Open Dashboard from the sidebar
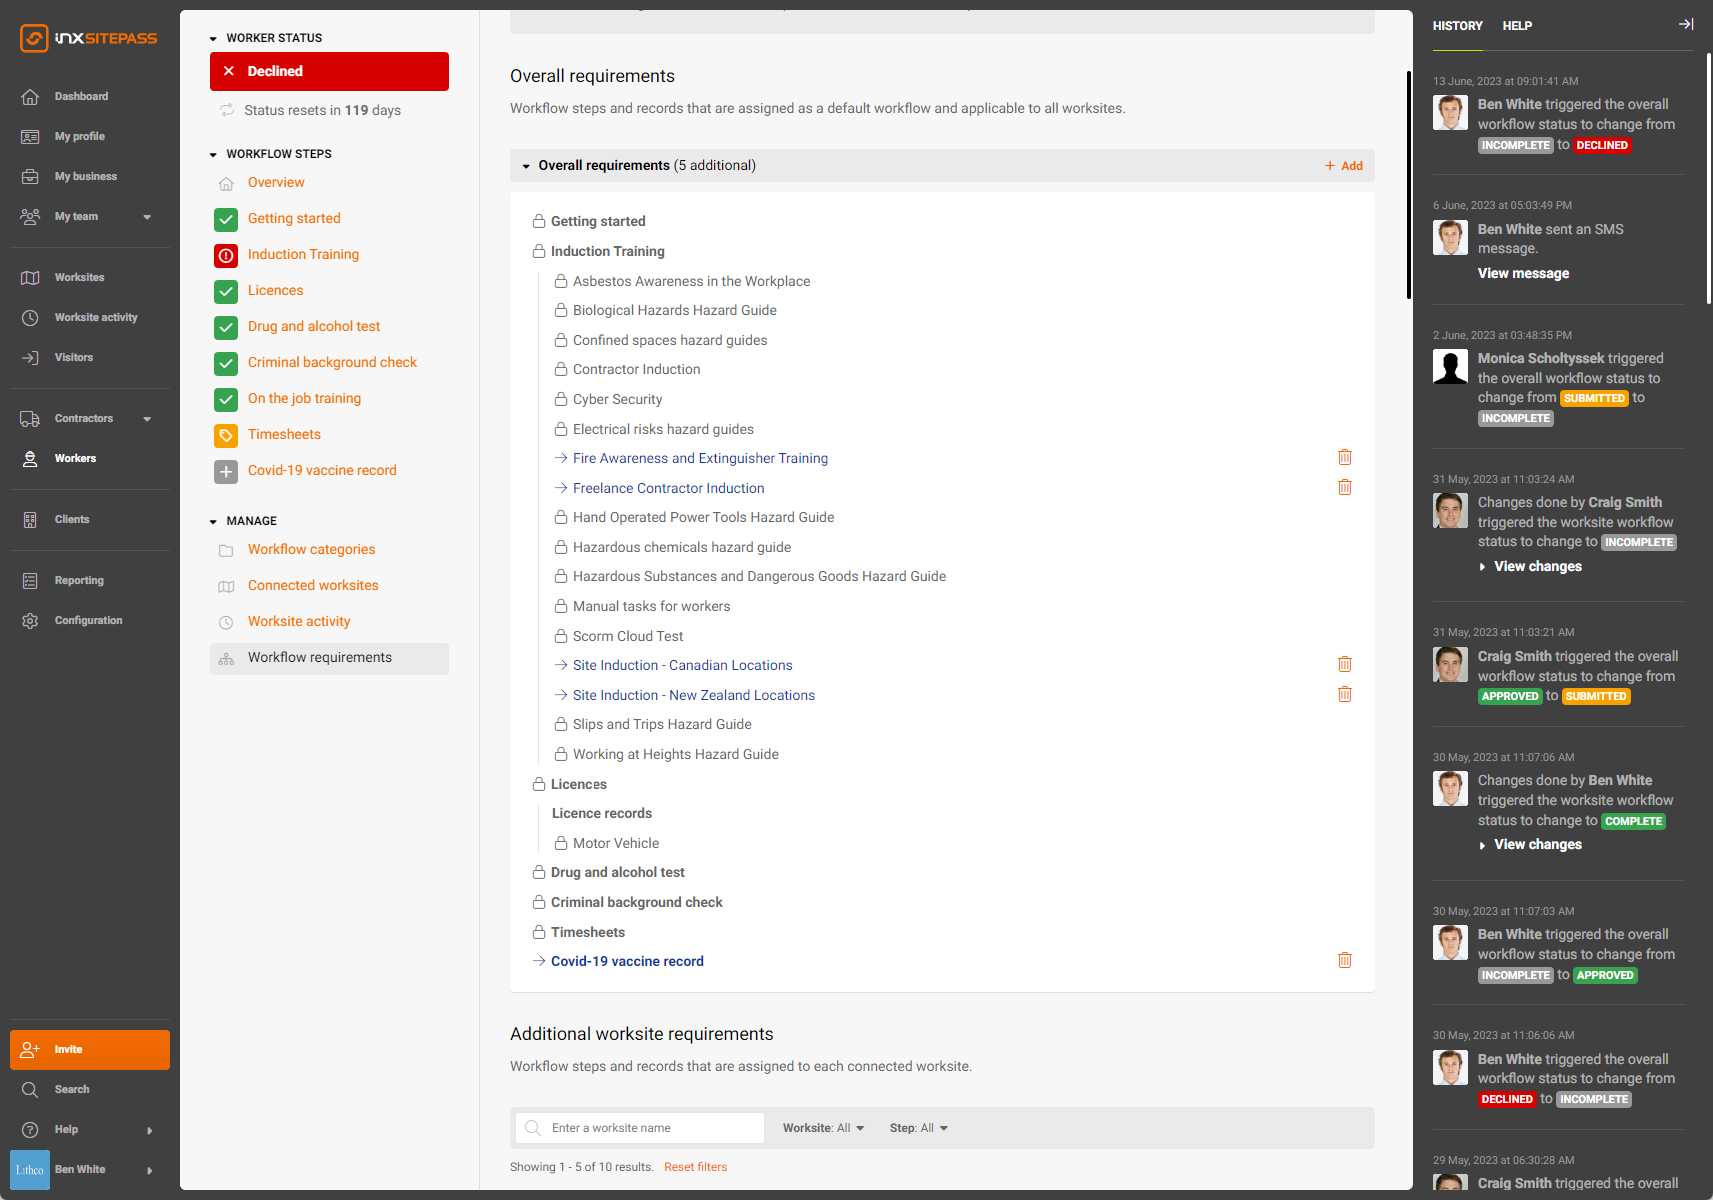 point(80,97)
